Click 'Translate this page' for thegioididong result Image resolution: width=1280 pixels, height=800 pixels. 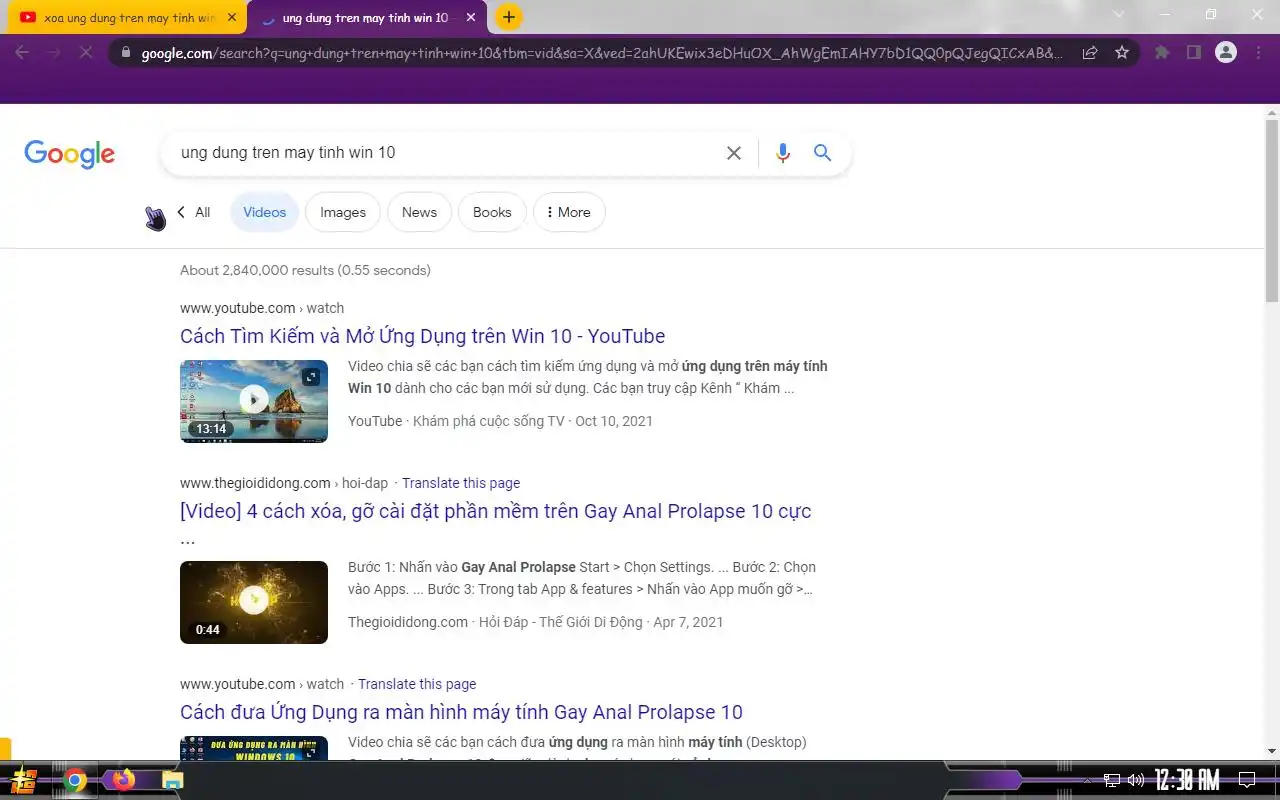click(x=461, y=483)
